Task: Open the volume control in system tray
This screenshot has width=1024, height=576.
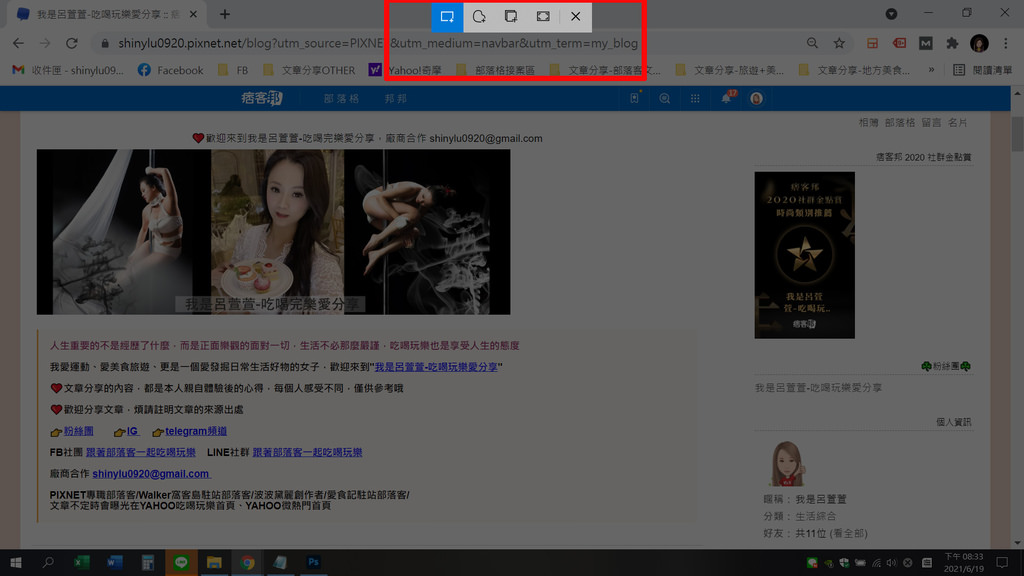Action: pos(892,562)
